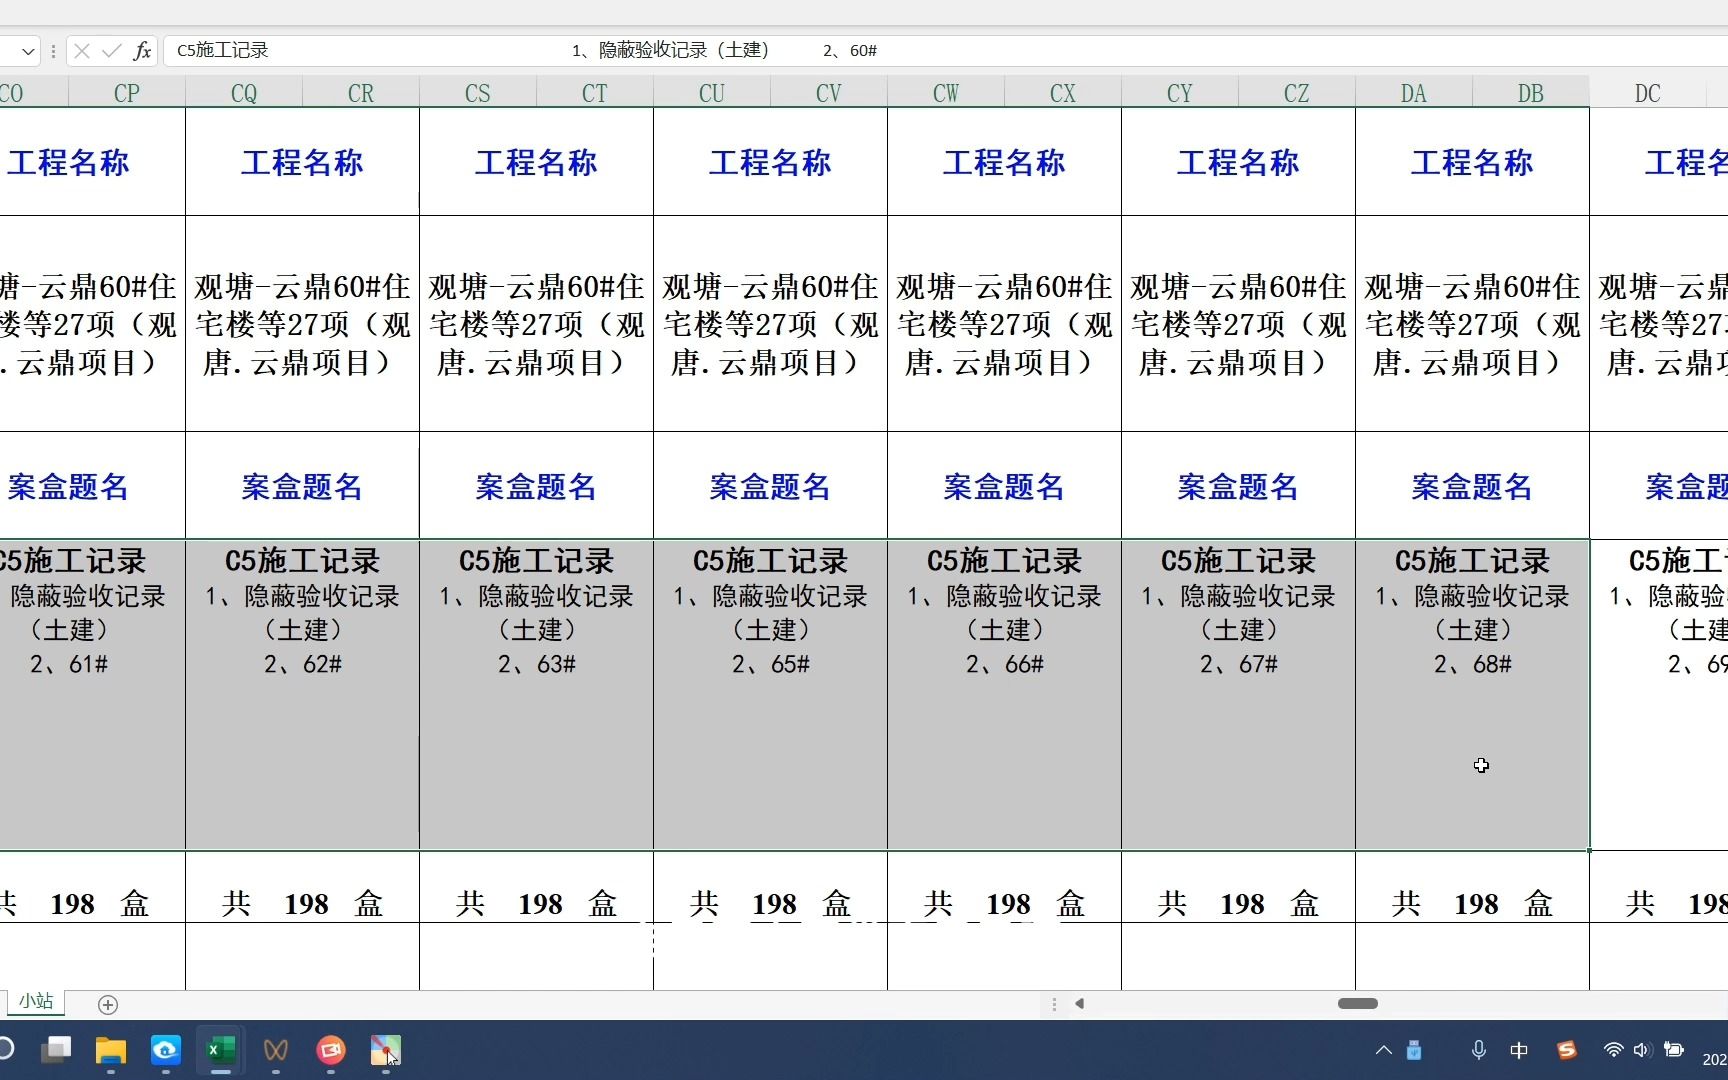This screenshot has height=1080, width=1728.
Task: Click the sheet tab split handle dots
Action: tap(1054, 1003)
